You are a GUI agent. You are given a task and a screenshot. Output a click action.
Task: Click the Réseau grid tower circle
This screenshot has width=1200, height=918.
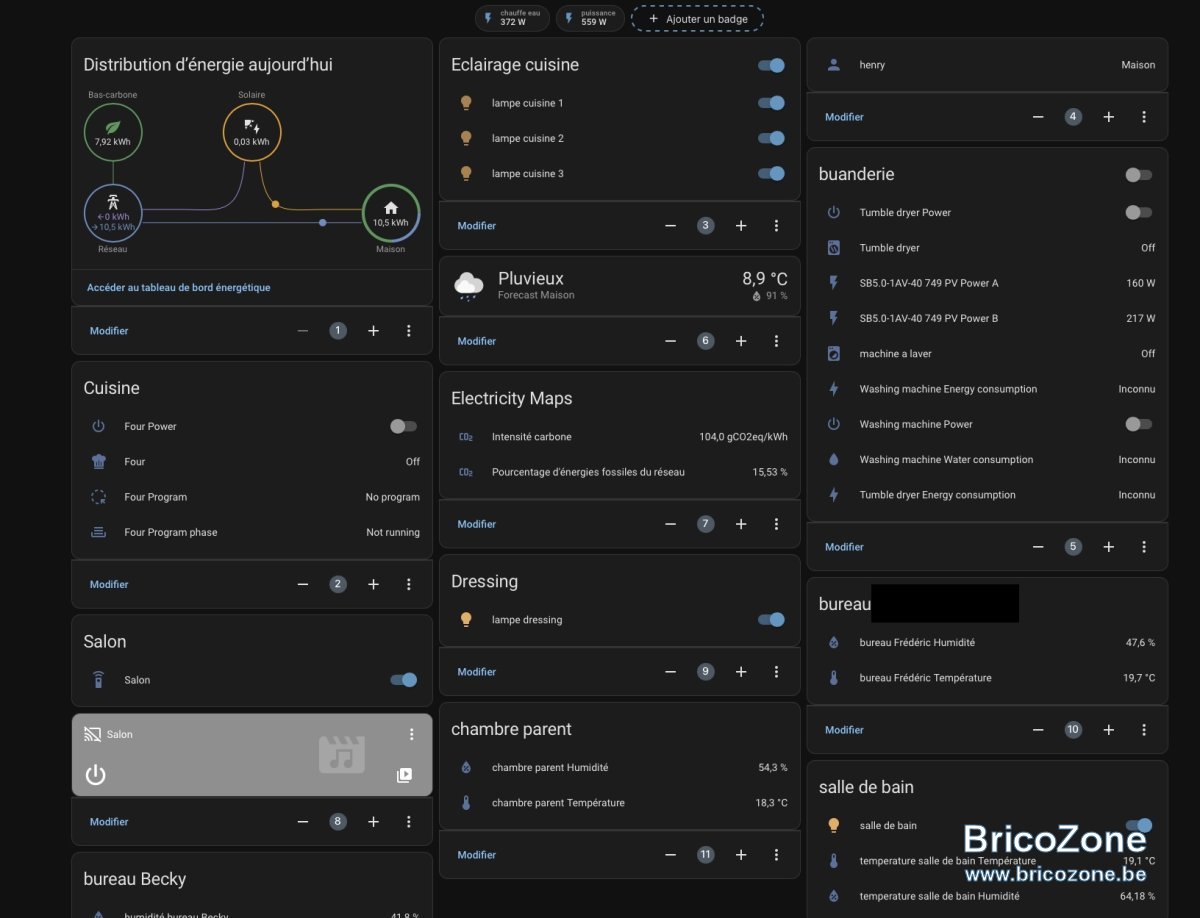(113, 213)
